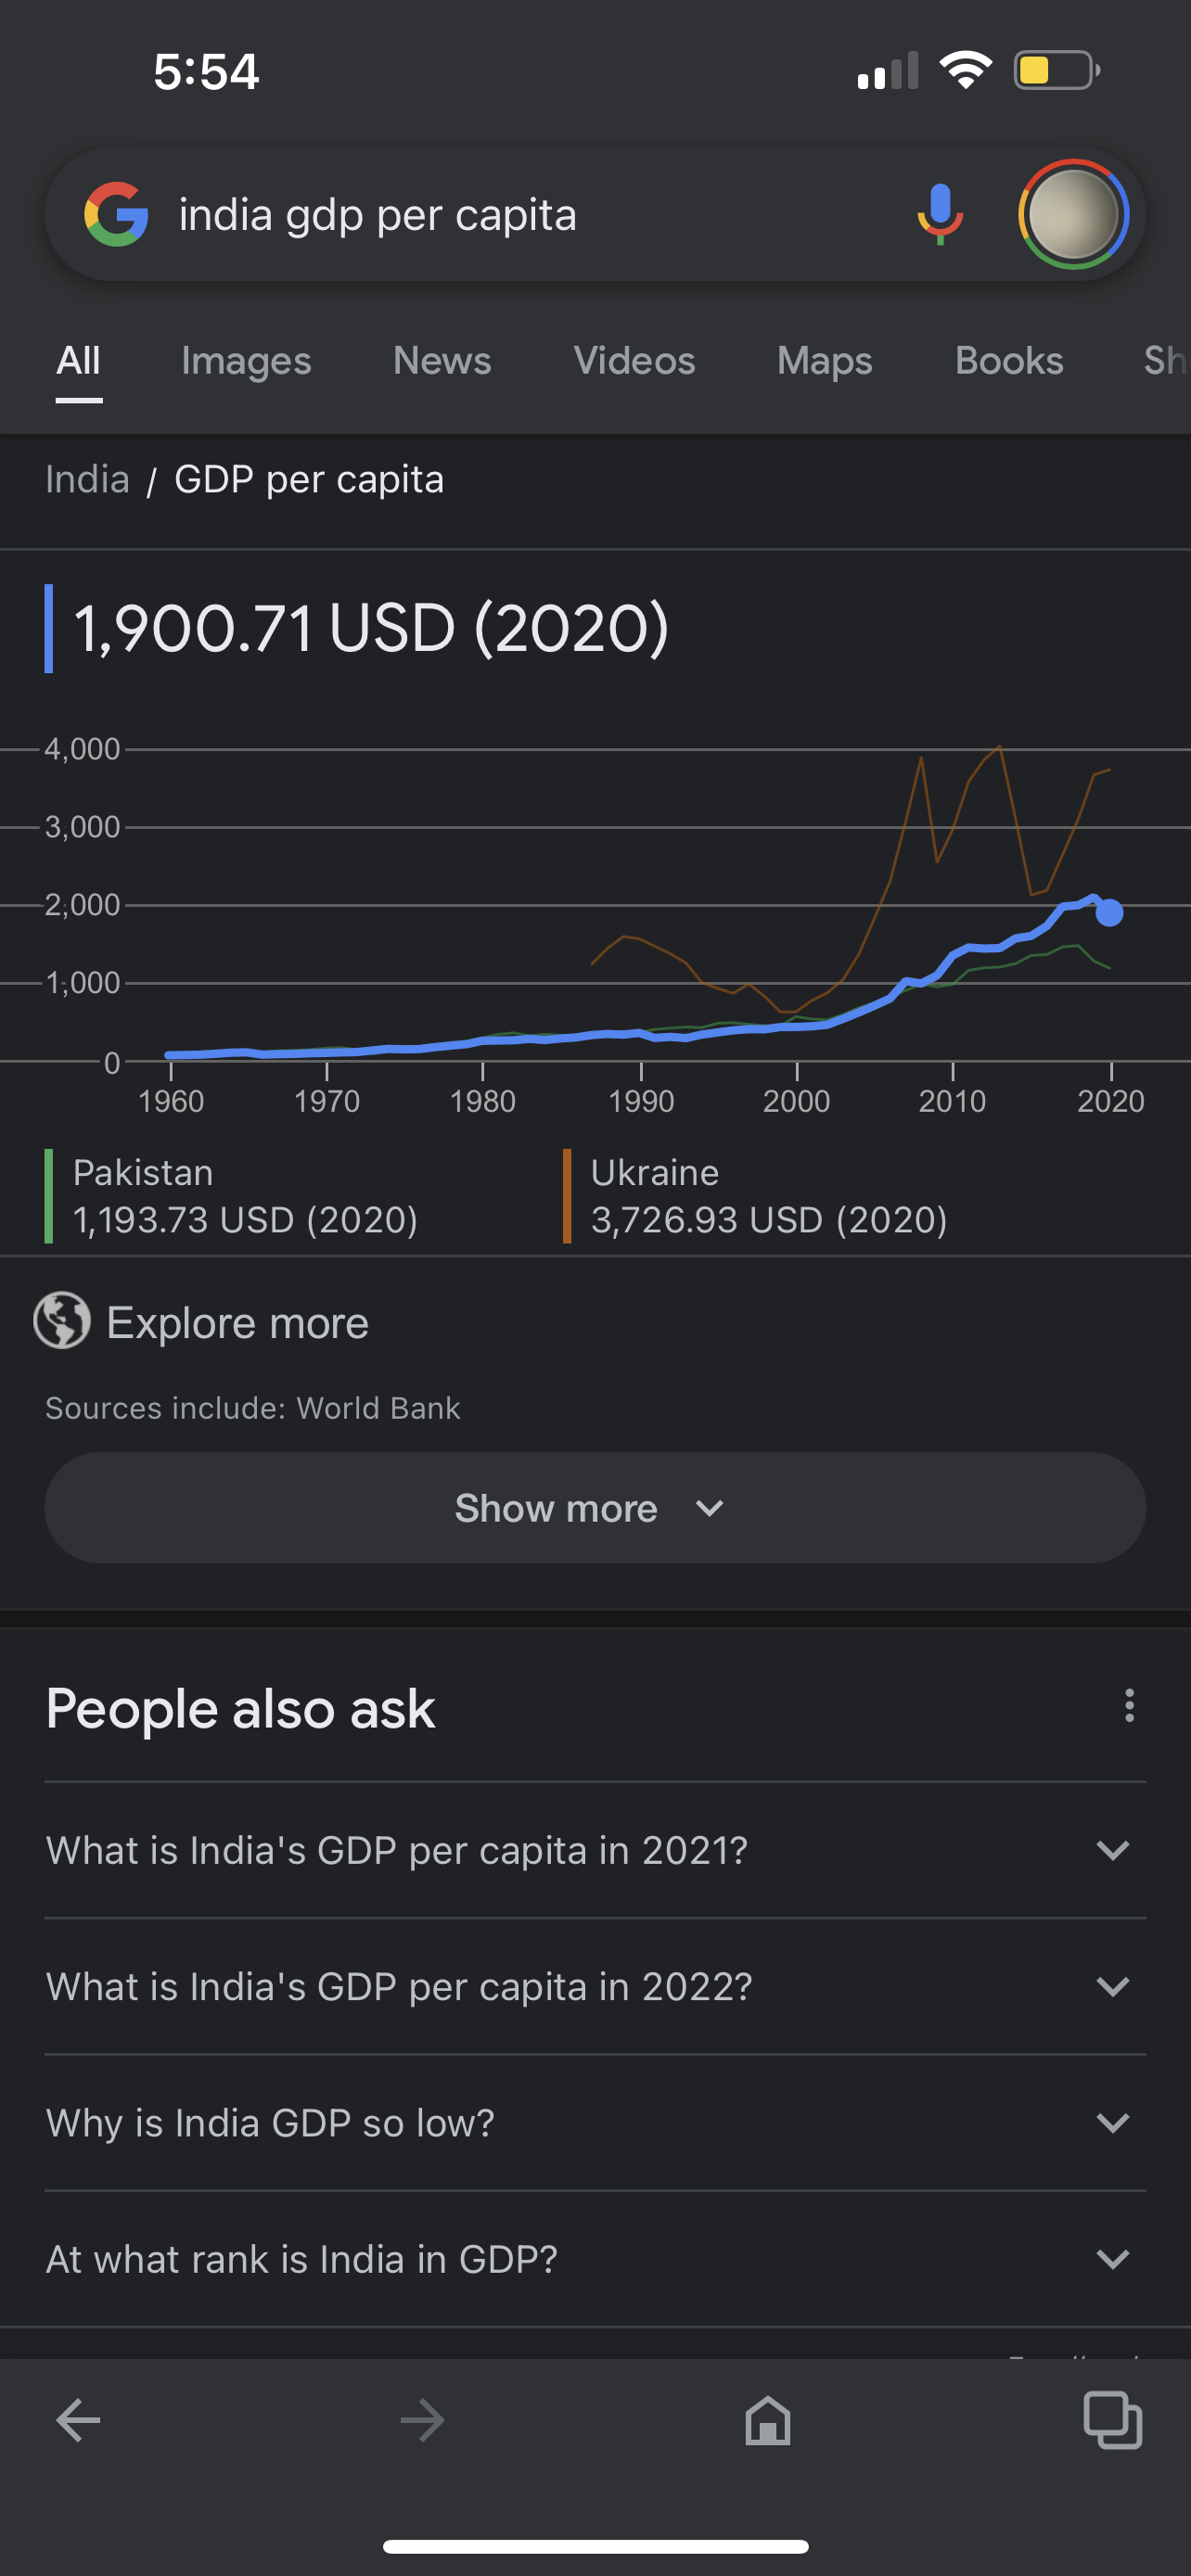Tap the microphone voice search icon
Screen dimensions: 1191x2576
point(940,214)
